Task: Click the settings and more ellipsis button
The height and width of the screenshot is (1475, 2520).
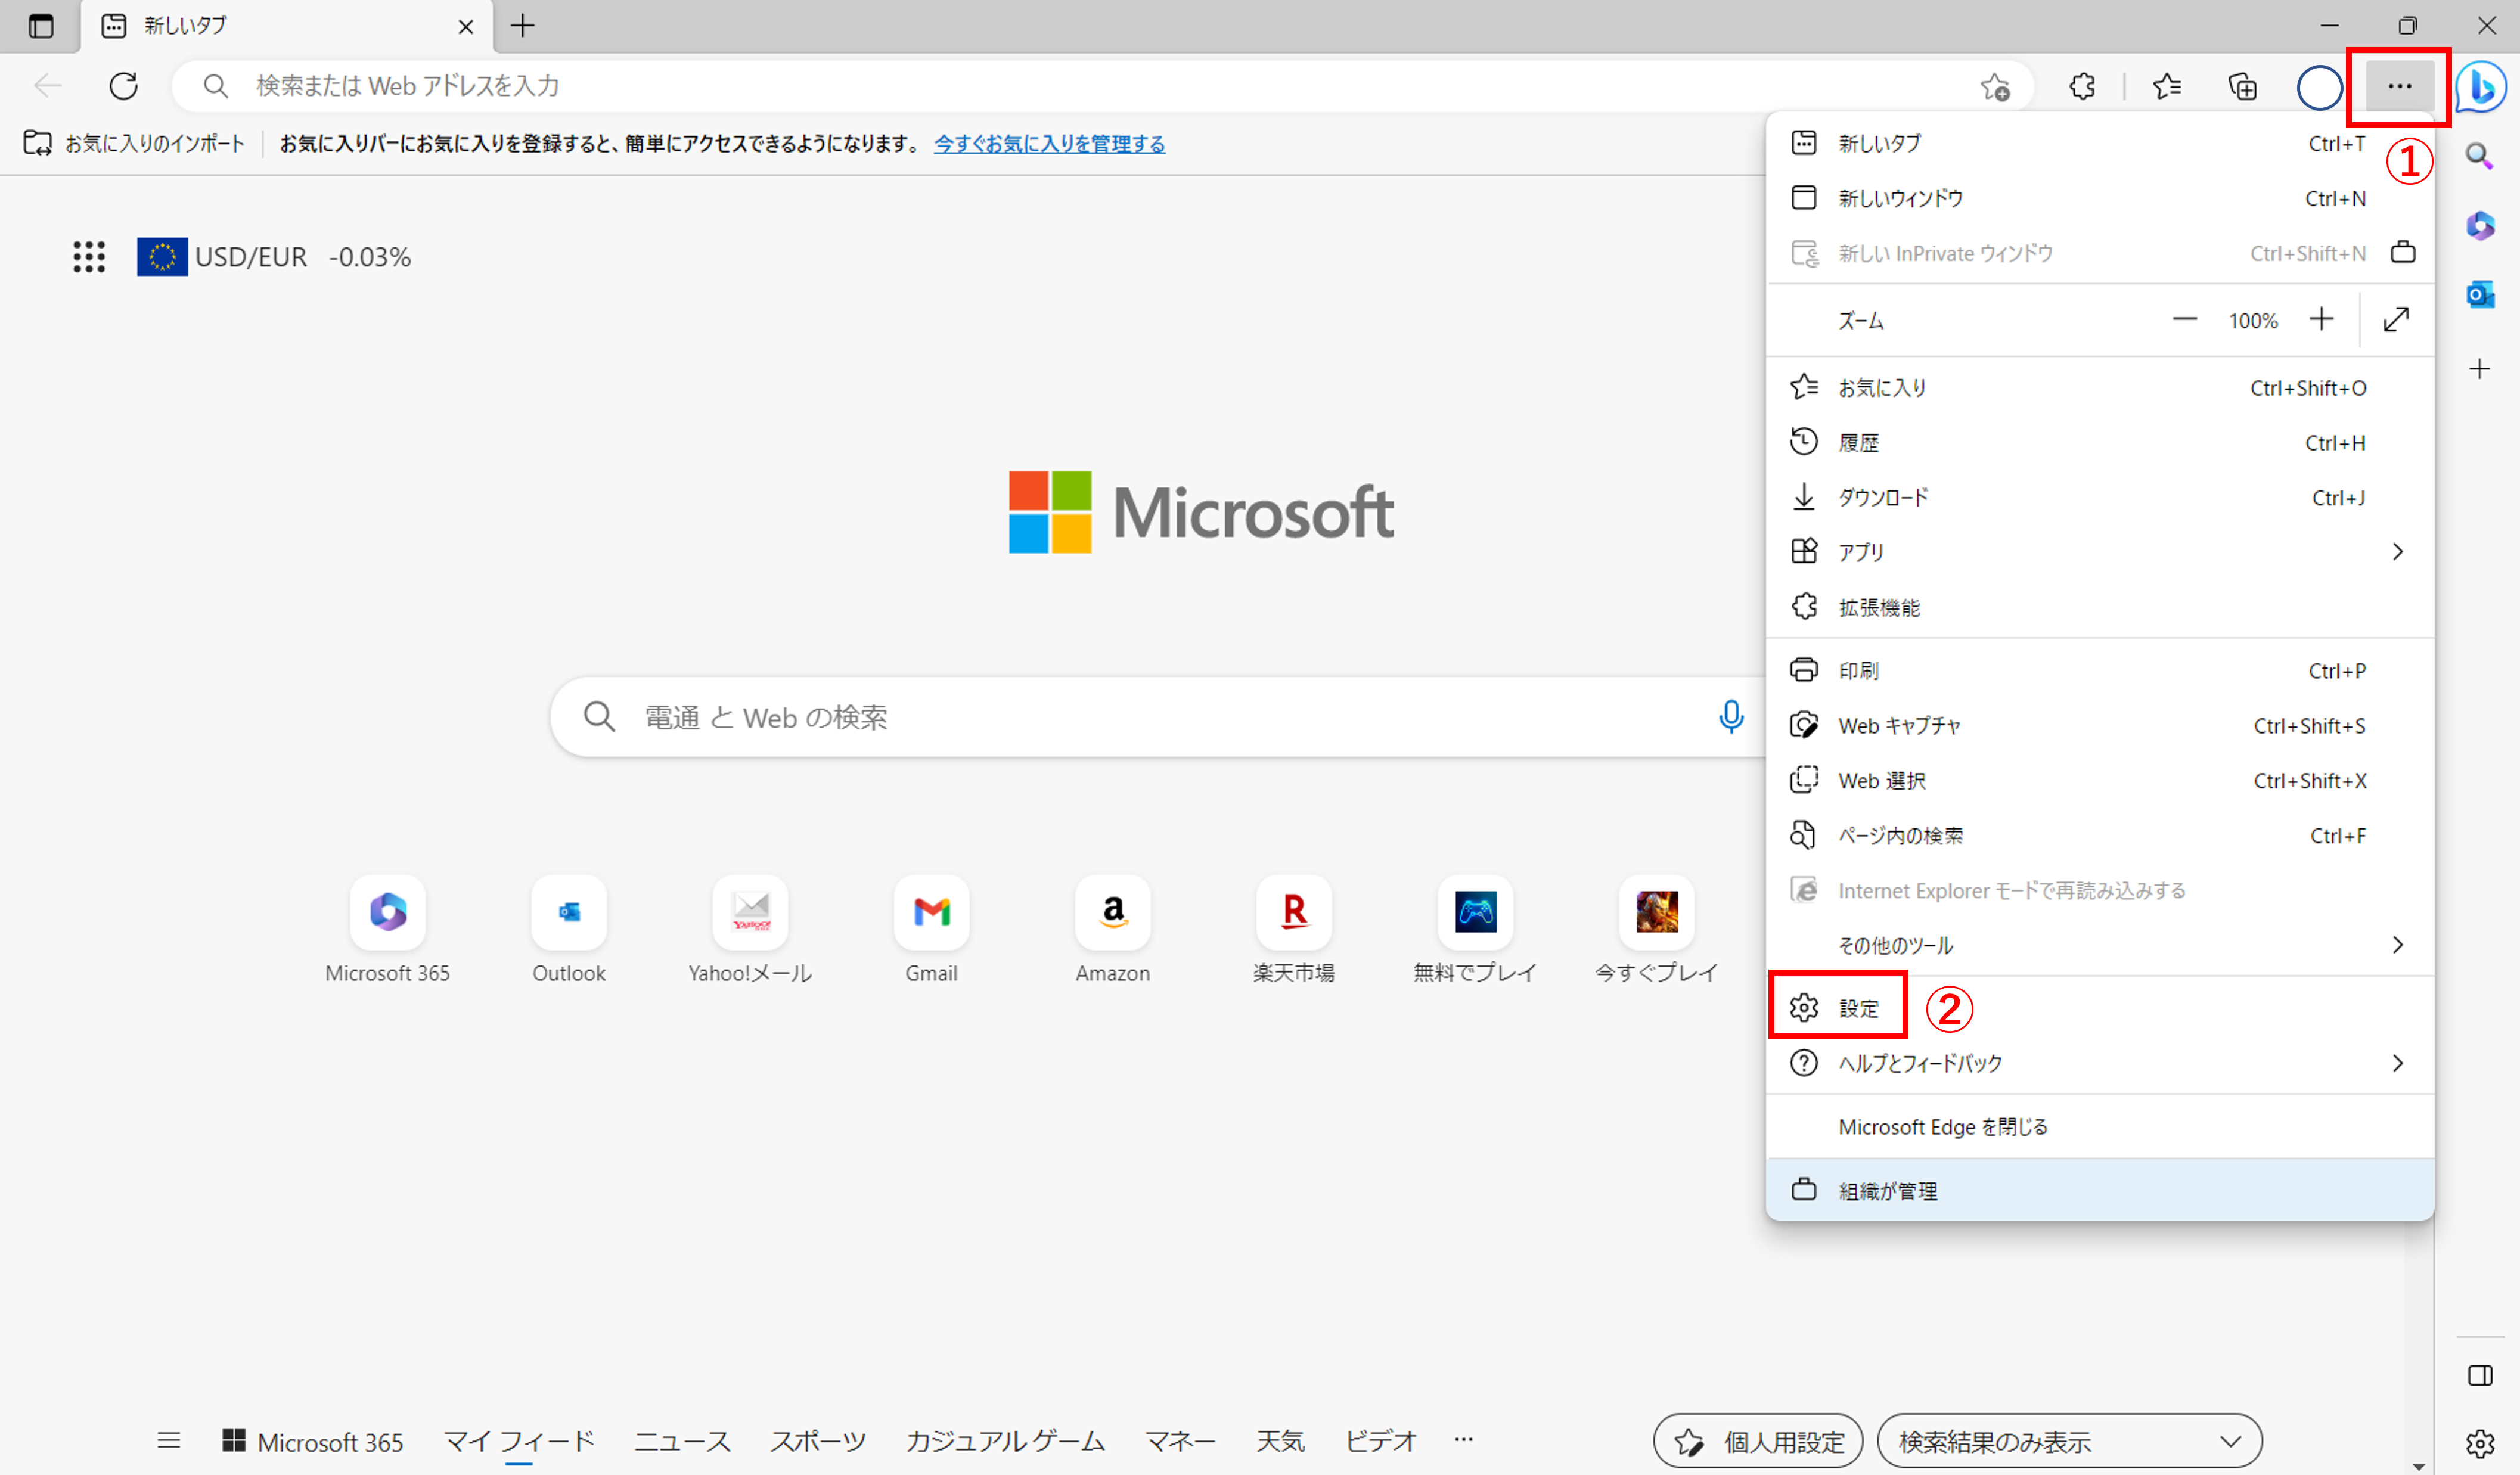Action: [x=2399, y=87]
